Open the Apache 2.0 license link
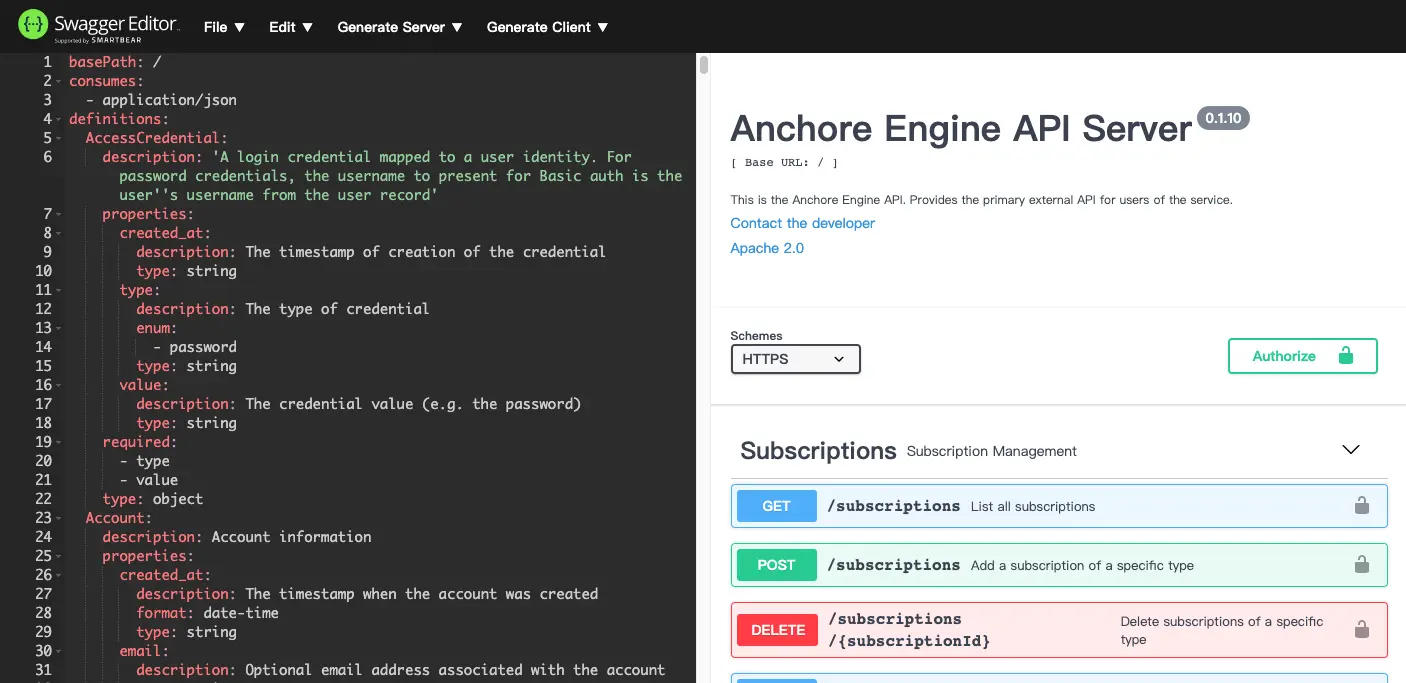 coord(766,248)
